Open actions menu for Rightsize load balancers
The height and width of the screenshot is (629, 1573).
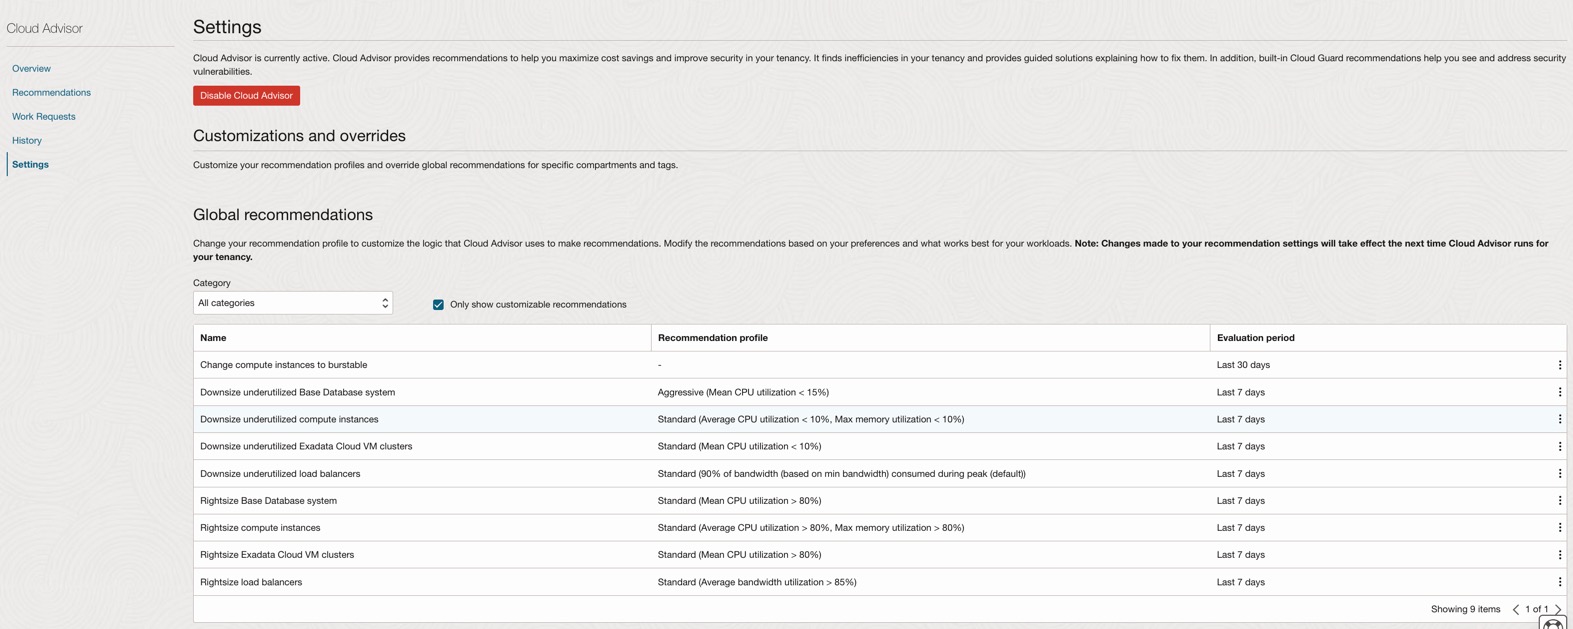tap(1559, 582)
